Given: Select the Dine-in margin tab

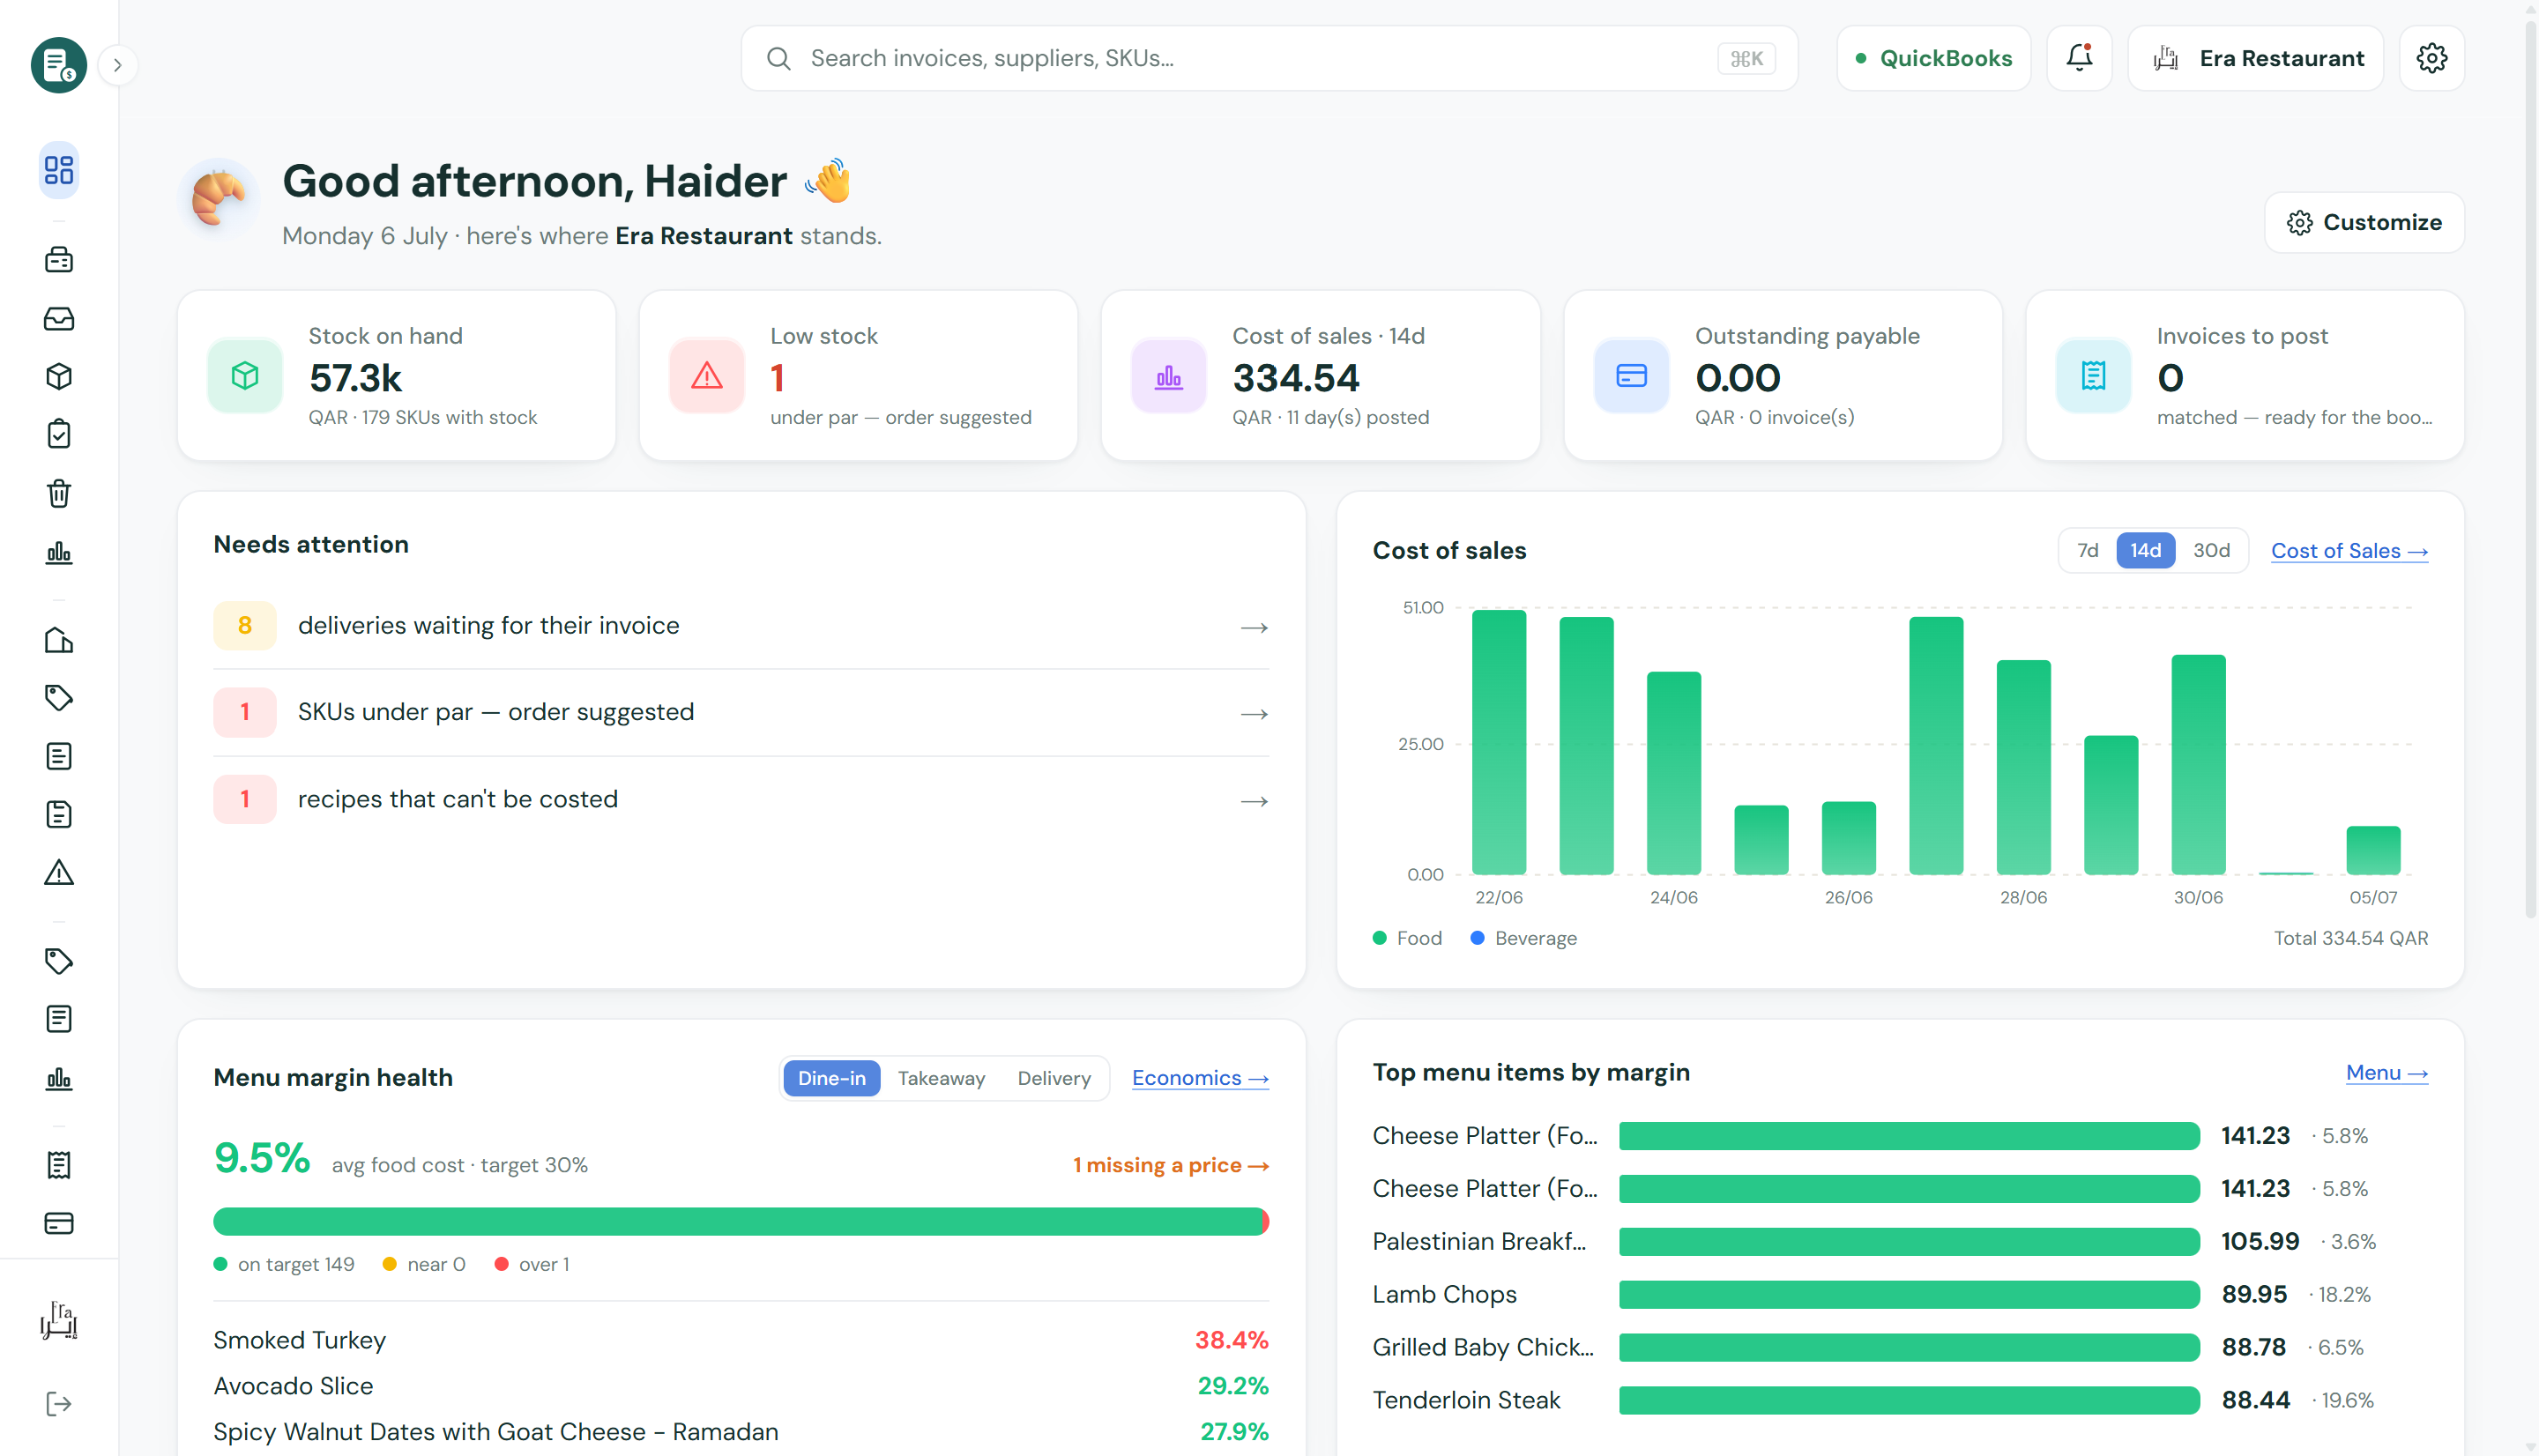Looking at the screenshot, I should [x=831, y=1078].
